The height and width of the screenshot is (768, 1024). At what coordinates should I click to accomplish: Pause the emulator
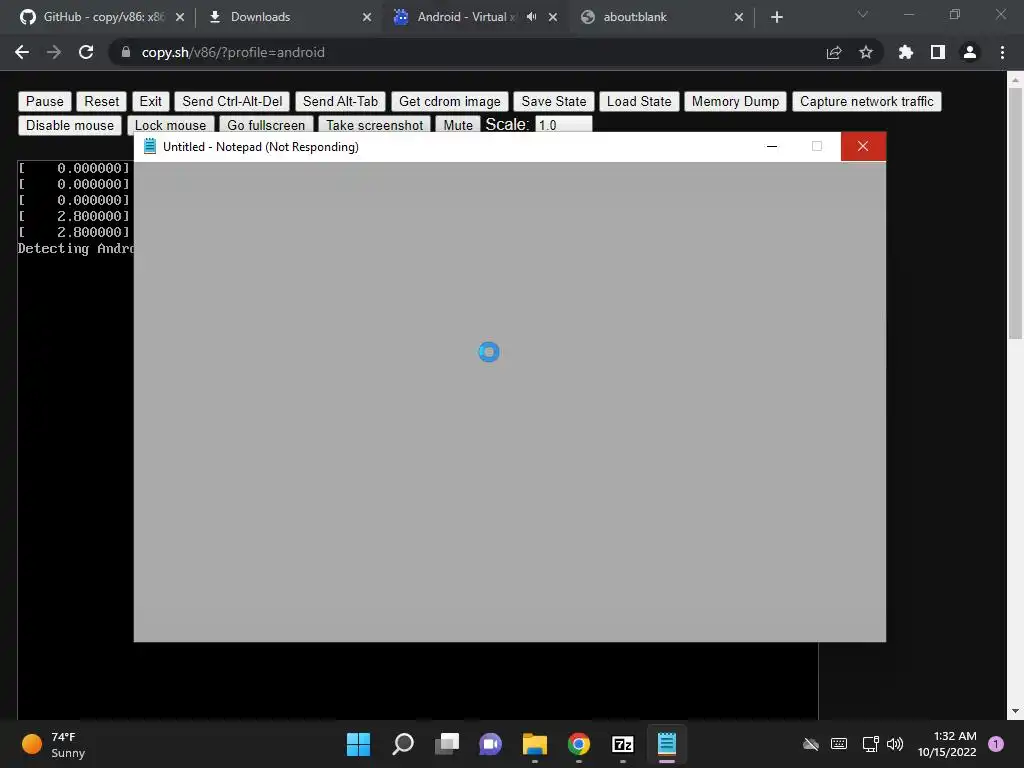pyautogui.click(x=44, y=101)
